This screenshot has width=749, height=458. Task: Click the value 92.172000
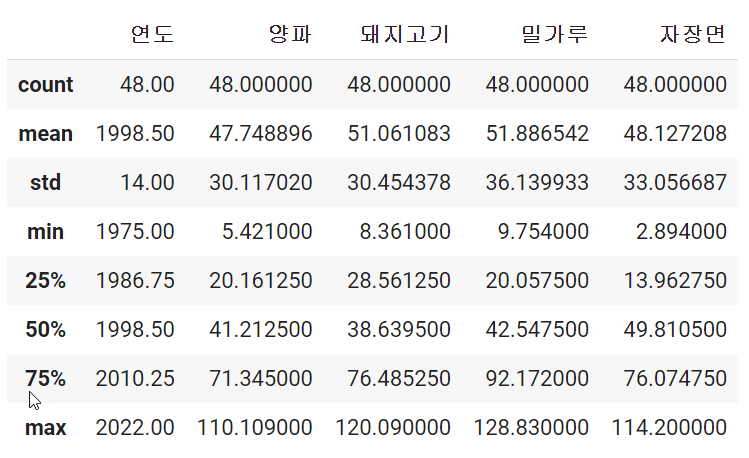(x=537, y=379)
